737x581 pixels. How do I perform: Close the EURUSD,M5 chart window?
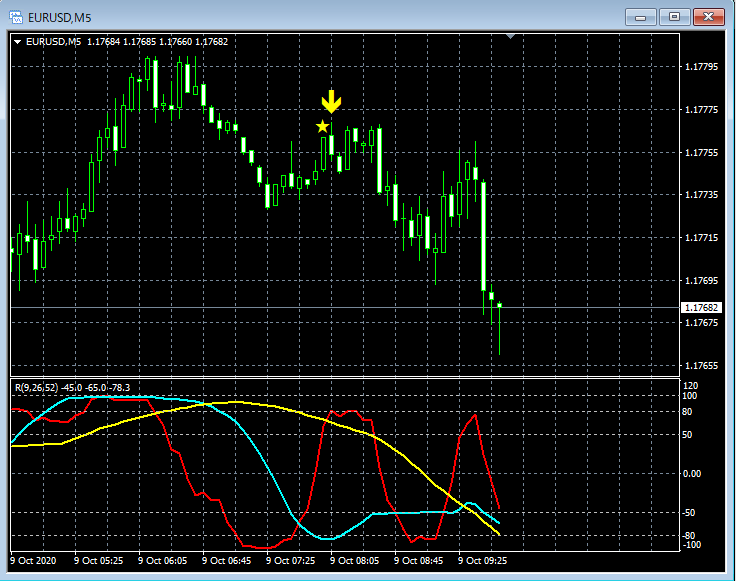coord(709,17)
